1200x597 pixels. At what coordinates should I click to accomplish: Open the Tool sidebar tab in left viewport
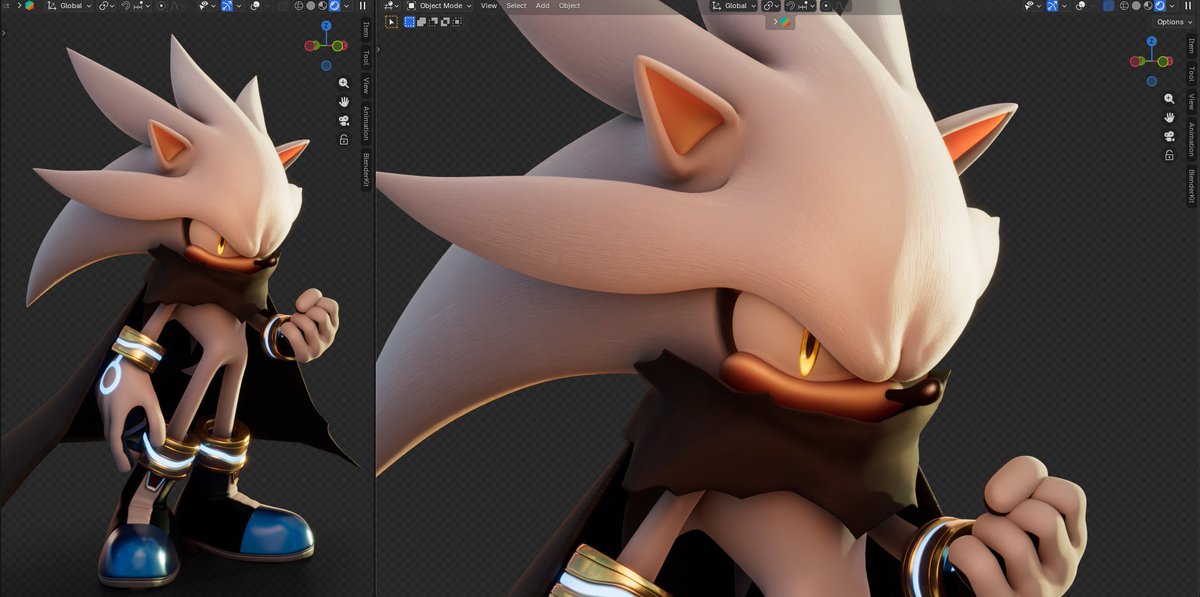366,57
